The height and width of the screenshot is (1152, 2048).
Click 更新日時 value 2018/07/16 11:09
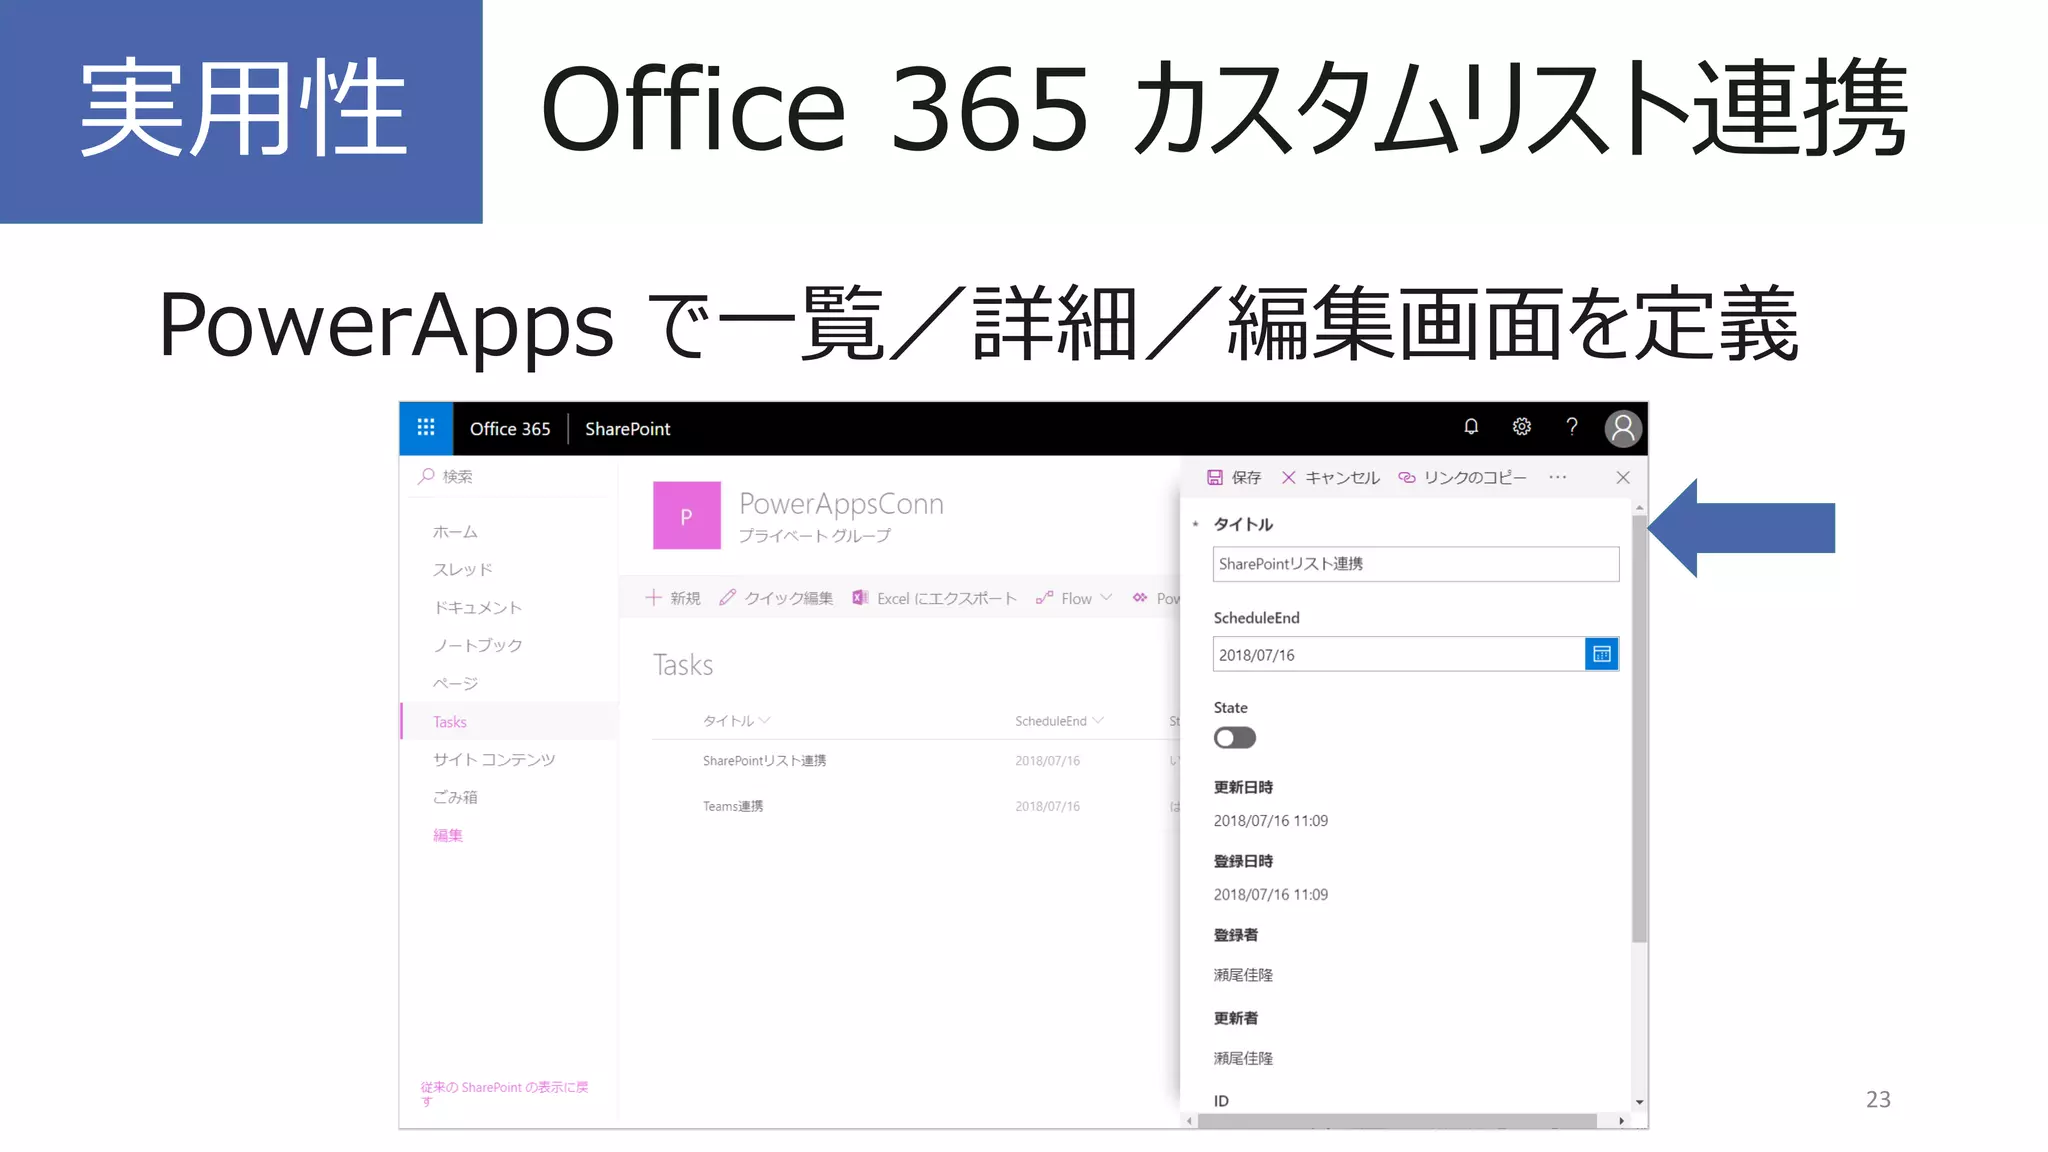coord(1271,821)
